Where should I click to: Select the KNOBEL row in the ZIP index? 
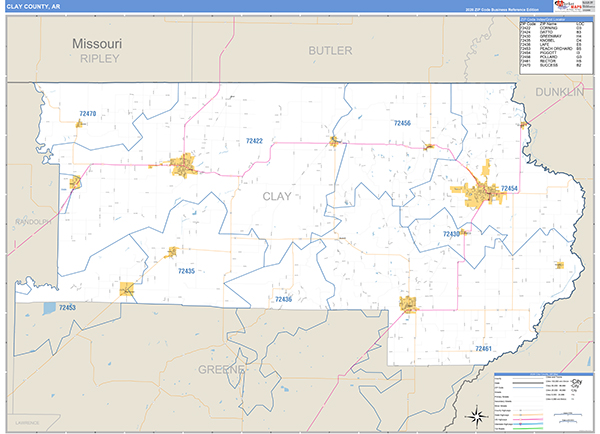[x=551, y=41]
